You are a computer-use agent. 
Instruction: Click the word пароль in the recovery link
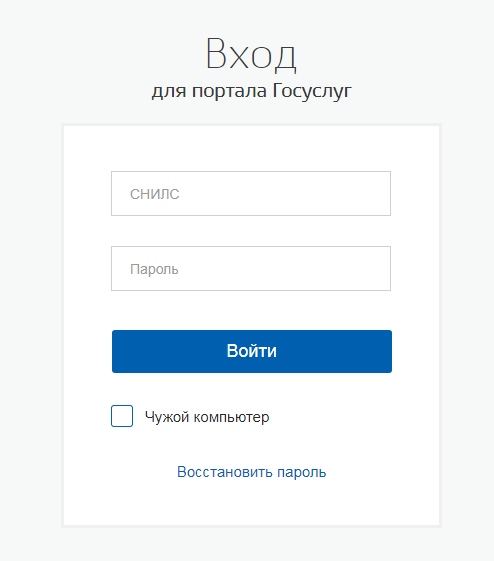coord(302,473)
